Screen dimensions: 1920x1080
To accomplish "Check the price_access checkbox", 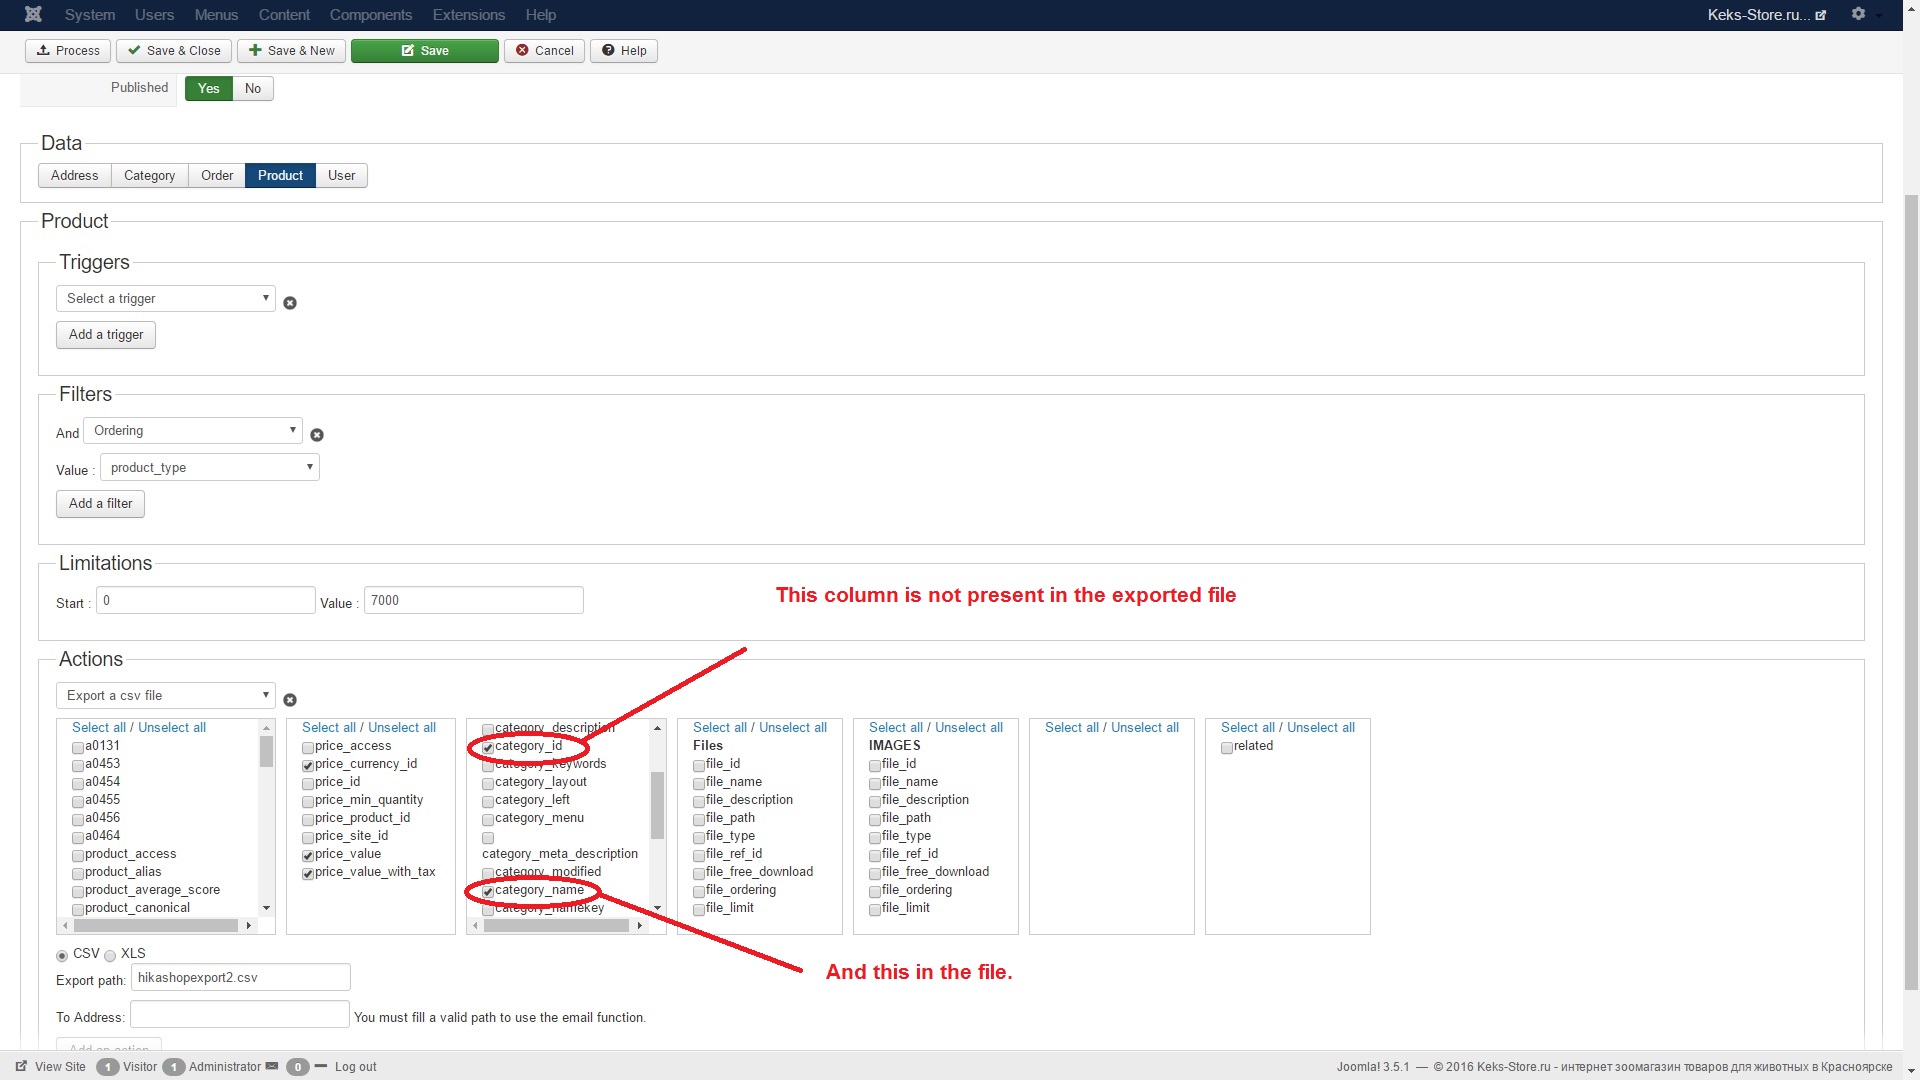I will (308, 748).
